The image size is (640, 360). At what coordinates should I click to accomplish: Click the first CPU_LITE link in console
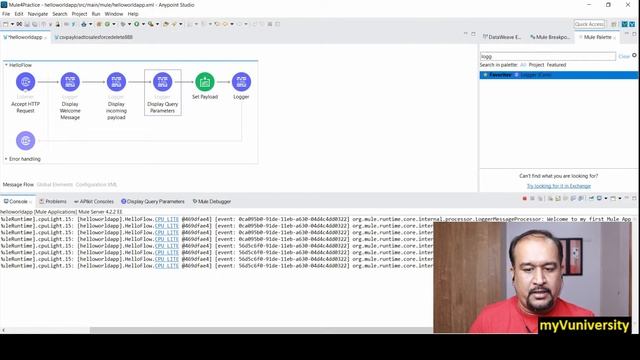coord(167,219)
